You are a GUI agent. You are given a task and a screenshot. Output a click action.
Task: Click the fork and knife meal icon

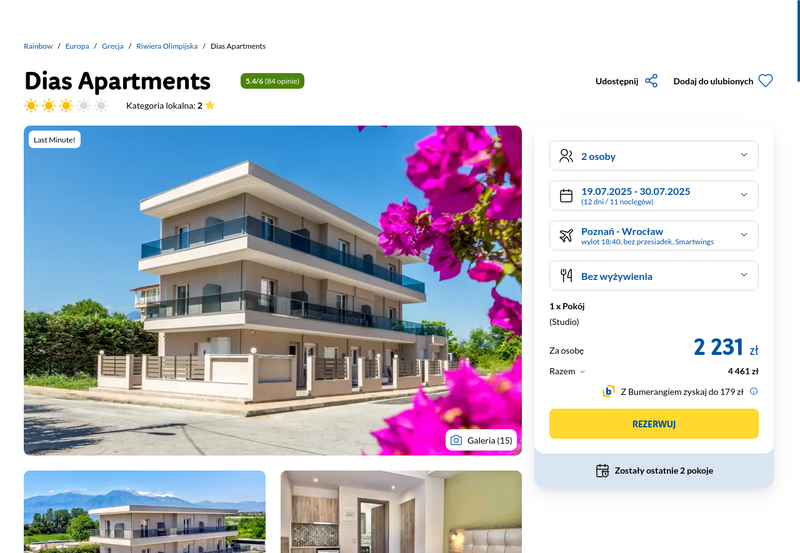click(x=566, y=275)
